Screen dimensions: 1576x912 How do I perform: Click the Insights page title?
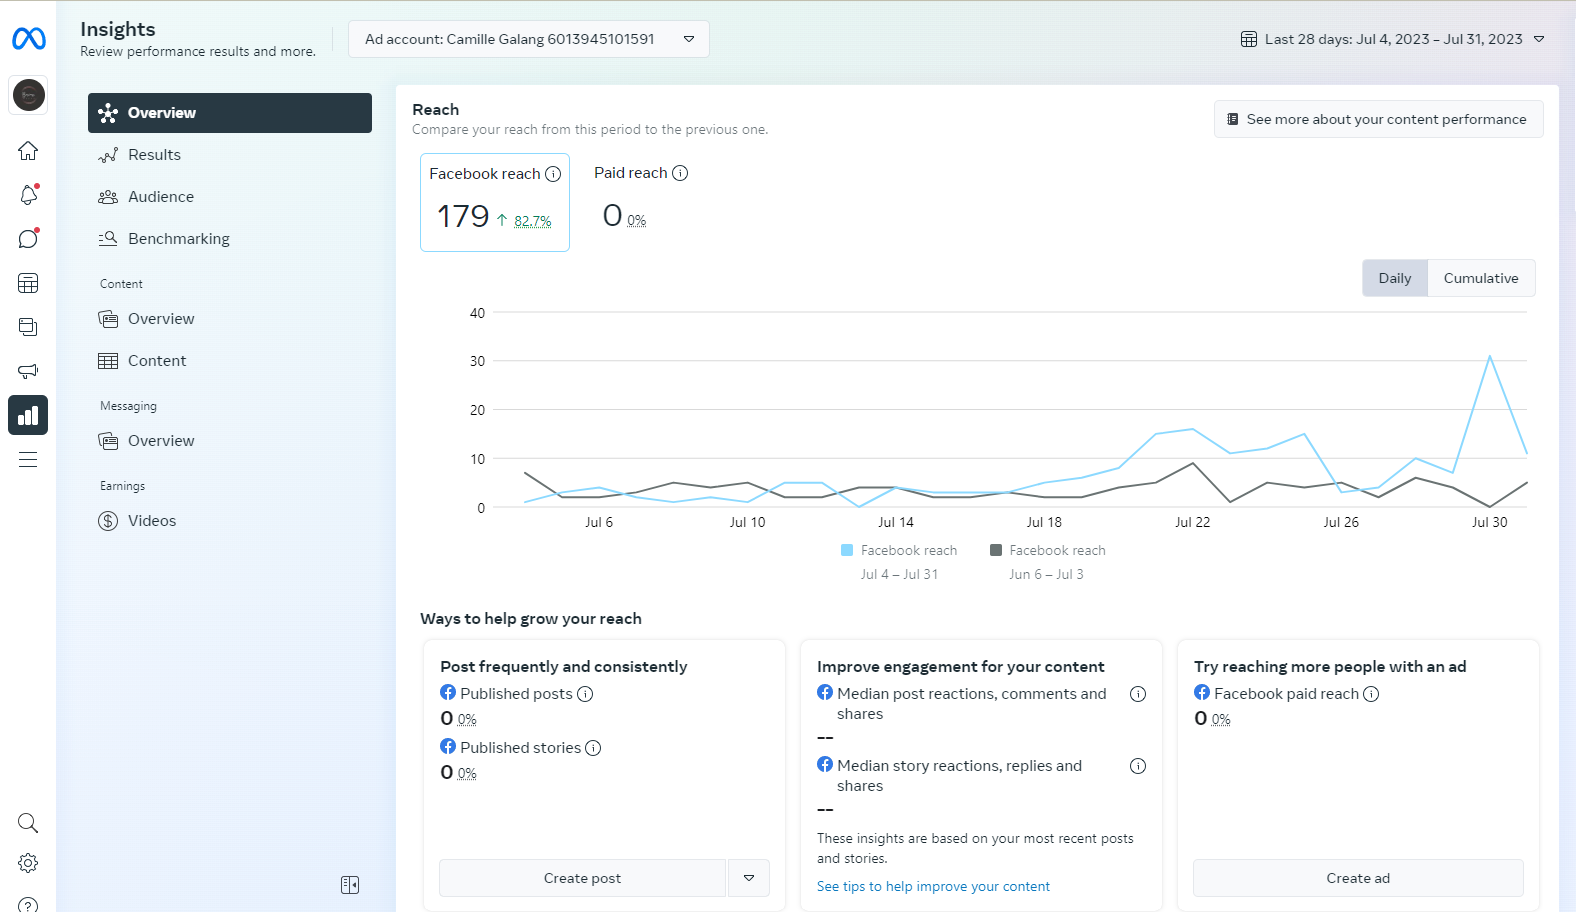(118, 29)
